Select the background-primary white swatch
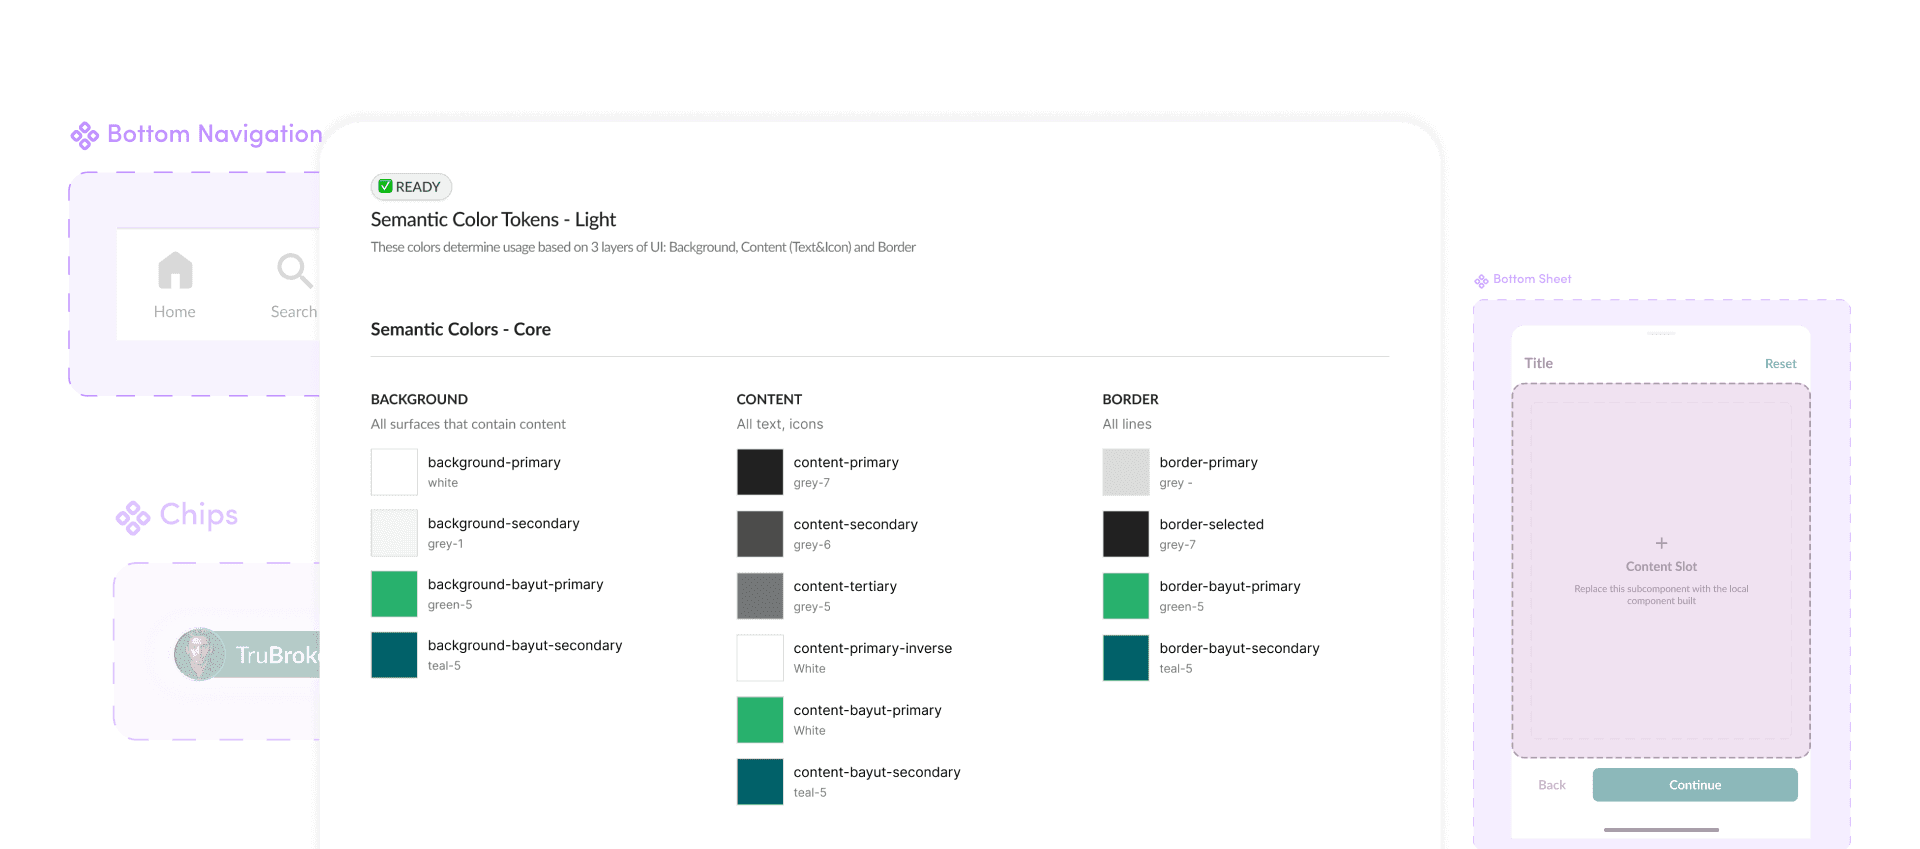This screenshot has width=1920, height=849. [x=394, y=472]
